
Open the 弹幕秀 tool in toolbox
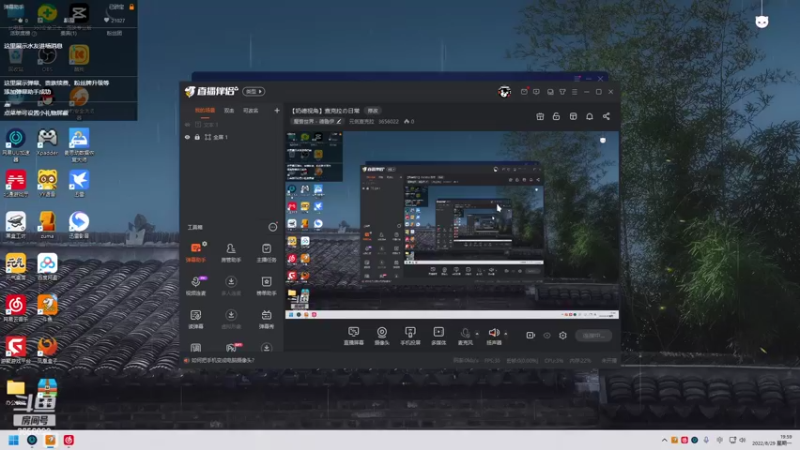point(266,319)
